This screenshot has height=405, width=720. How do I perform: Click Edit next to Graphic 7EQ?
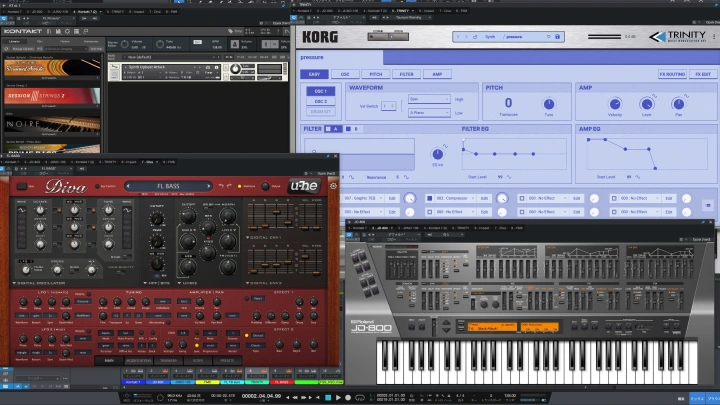392,198
